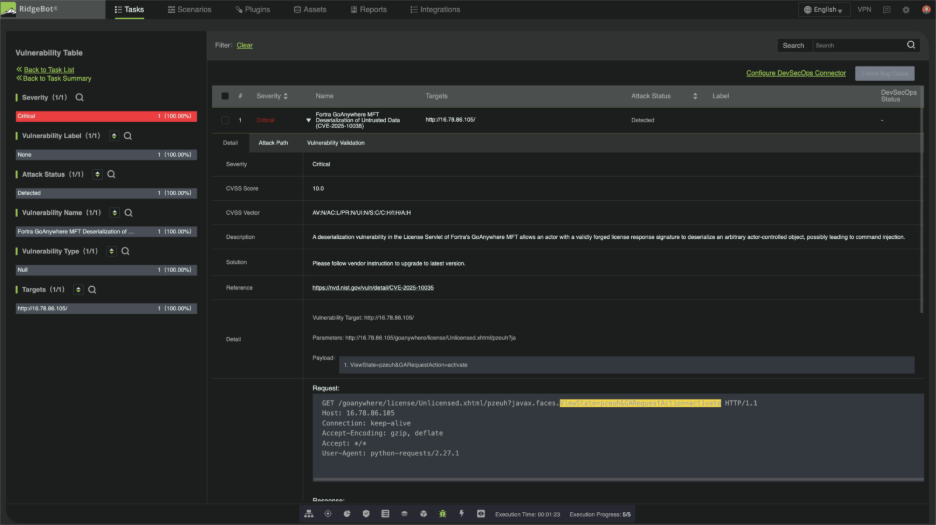This screenshot has height=525, width=936.
Task: Check the checkbox for vulnerability row 1
Action: click(225, 120)
